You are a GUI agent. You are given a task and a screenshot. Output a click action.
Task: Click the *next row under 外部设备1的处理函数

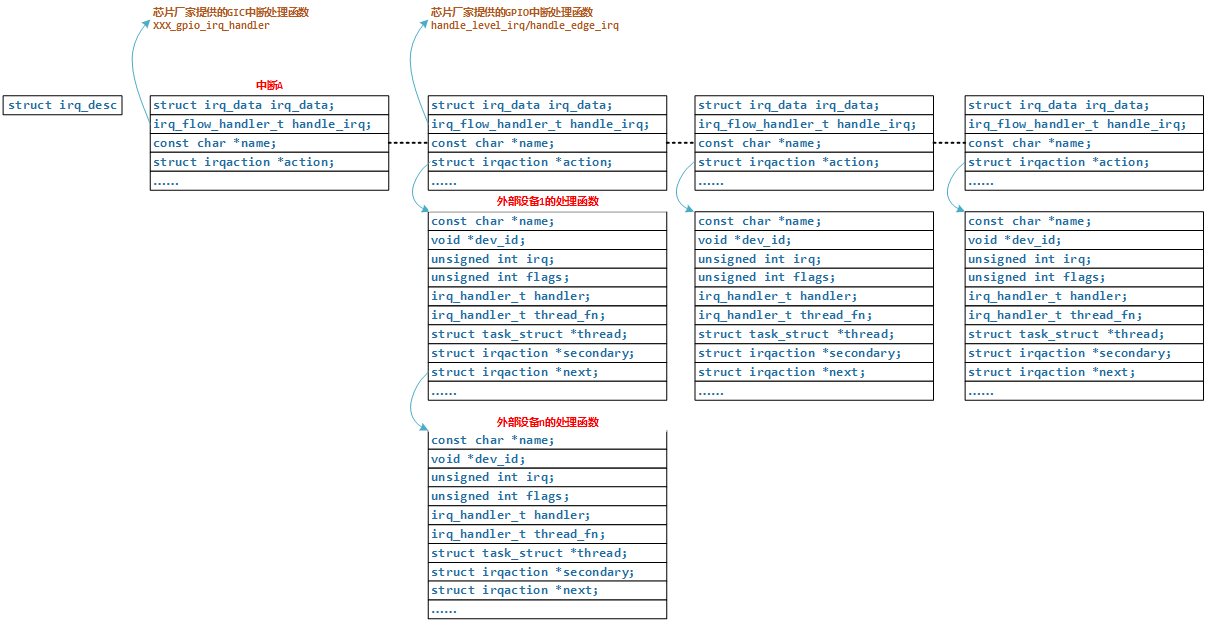547,372
